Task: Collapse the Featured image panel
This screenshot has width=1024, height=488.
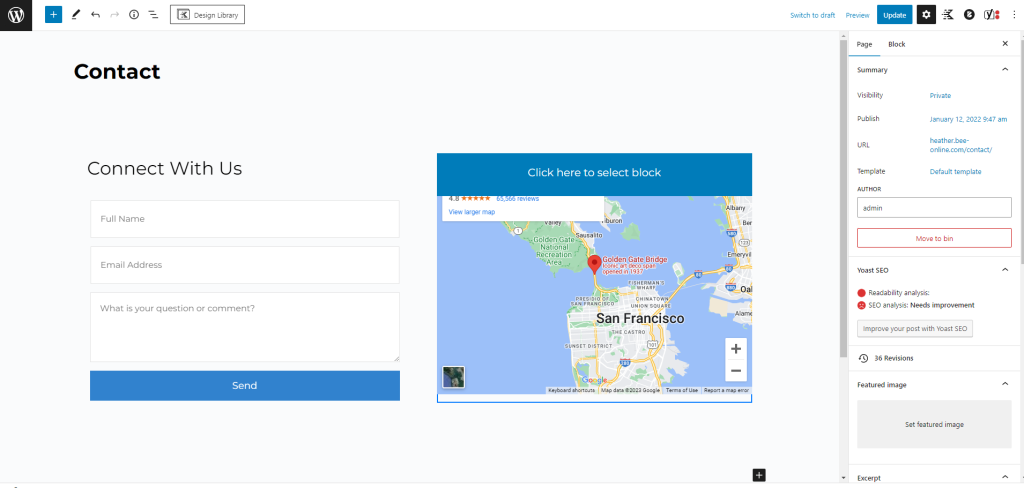Action: [x=1005, y=384]
